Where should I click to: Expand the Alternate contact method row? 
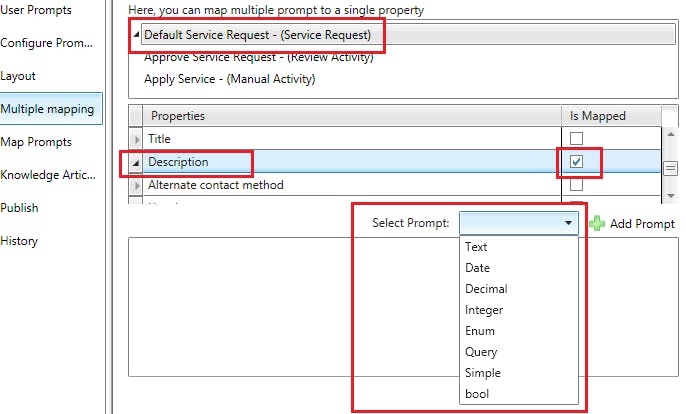click(x=138, y=185)
